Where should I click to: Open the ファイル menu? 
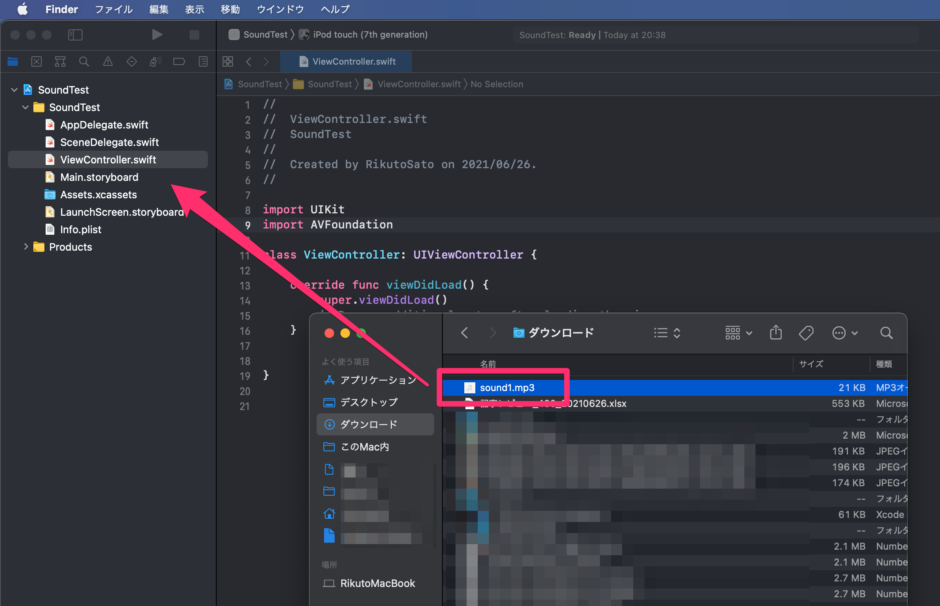114,9
